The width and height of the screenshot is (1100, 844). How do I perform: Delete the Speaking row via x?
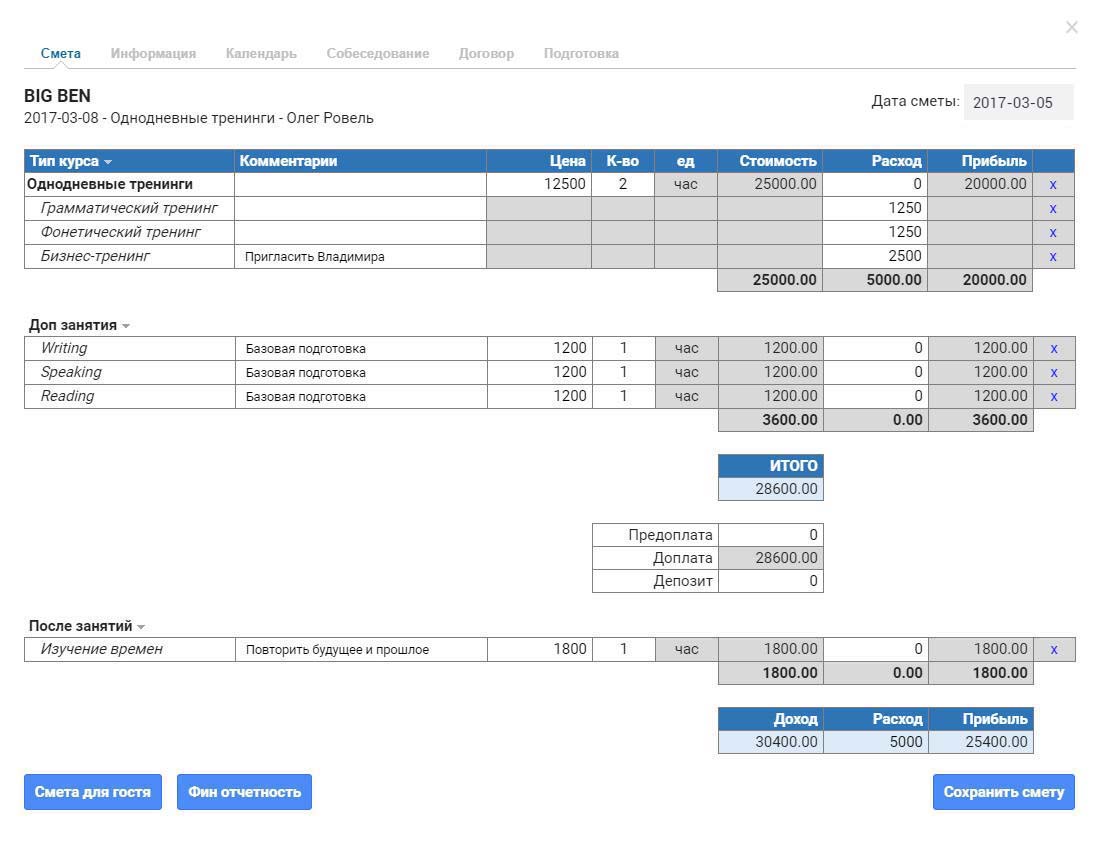(x=1053, y=373)
